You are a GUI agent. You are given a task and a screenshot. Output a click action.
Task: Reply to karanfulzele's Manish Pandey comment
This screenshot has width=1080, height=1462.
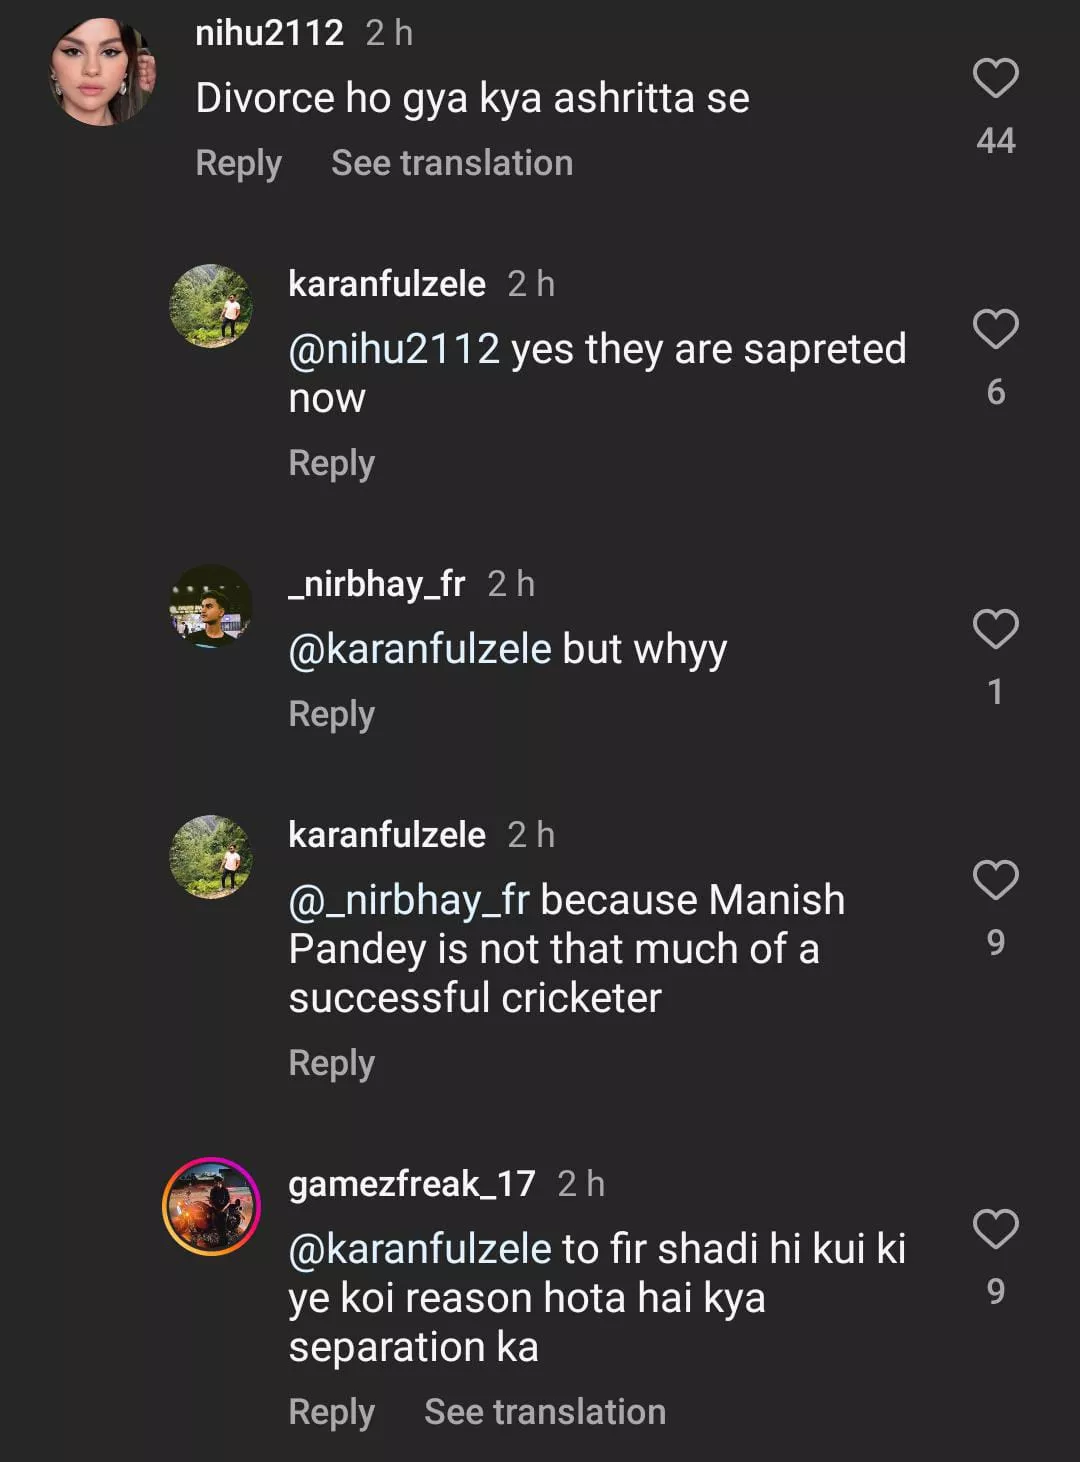[x=331, y=1063]
